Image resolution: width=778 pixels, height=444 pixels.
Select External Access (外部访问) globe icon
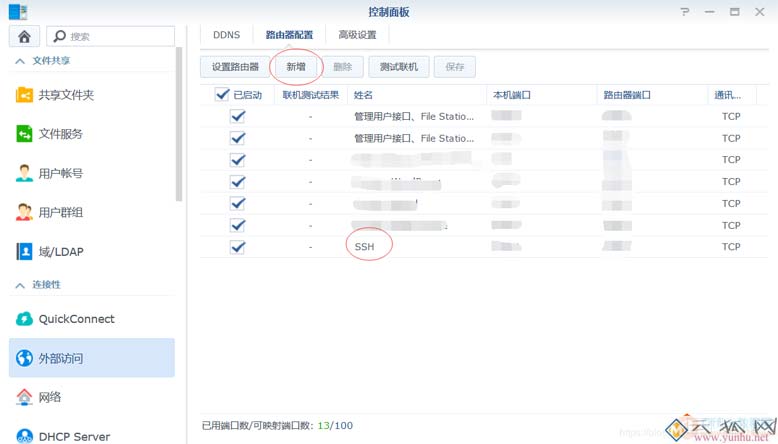click(24, 358)
